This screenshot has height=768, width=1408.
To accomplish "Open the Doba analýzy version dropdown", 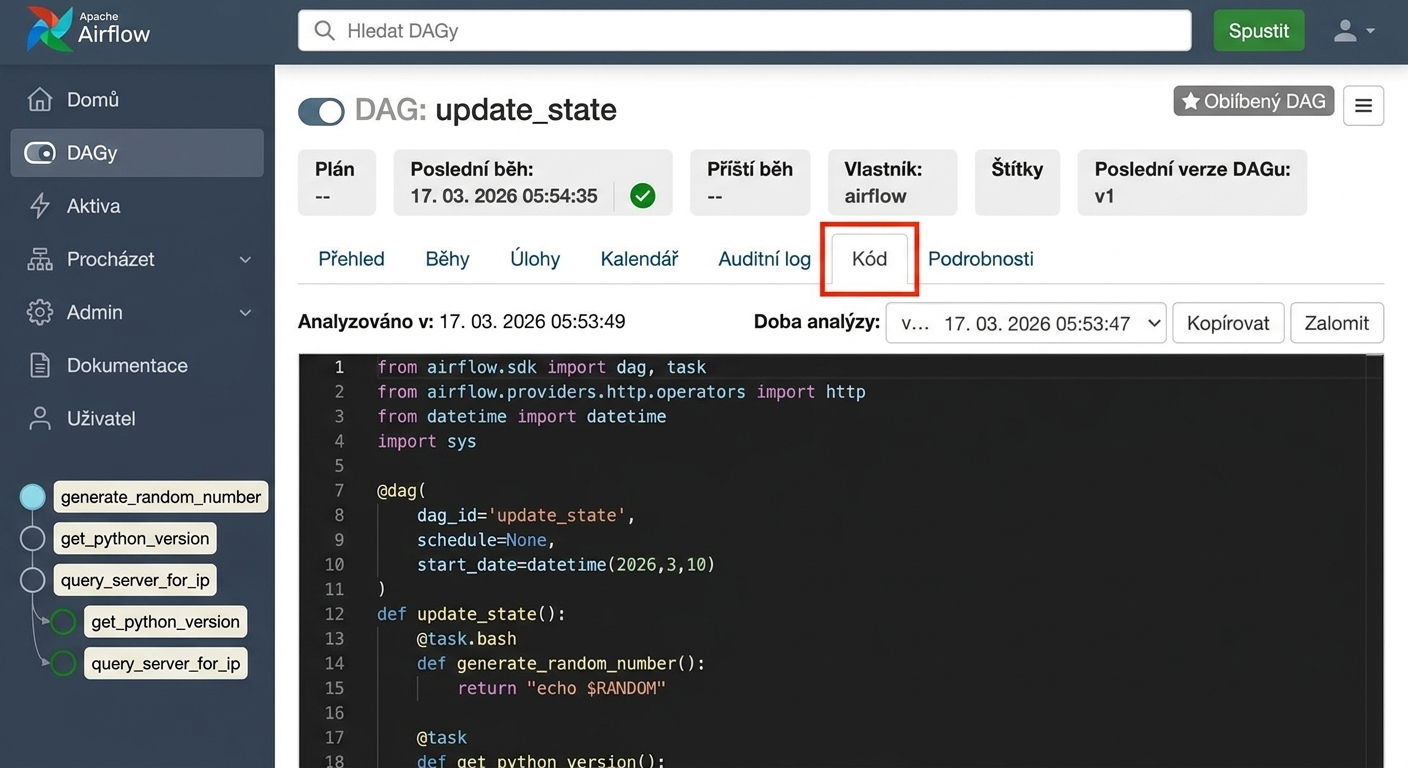I will (x=1026, y=323).
